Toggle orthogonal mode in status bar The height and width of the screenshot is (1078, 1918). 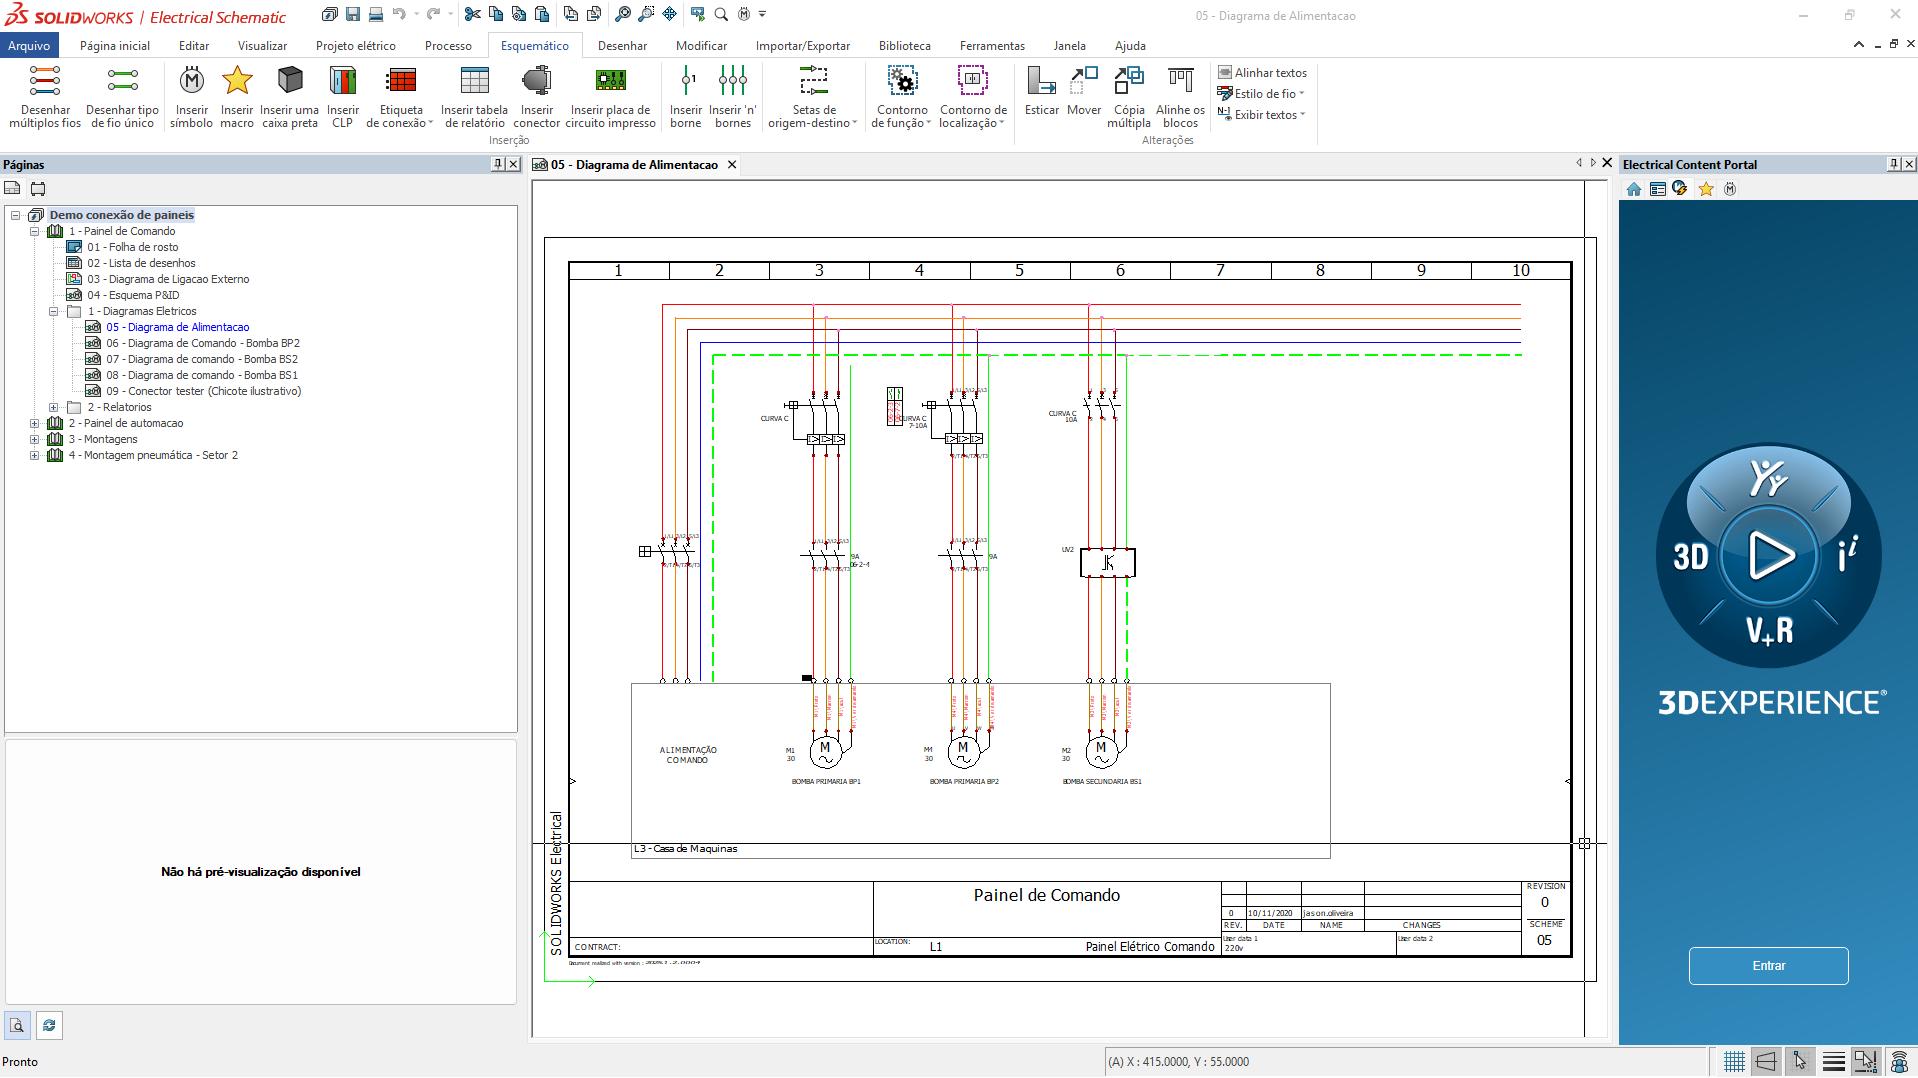tap(1767, 1062)
